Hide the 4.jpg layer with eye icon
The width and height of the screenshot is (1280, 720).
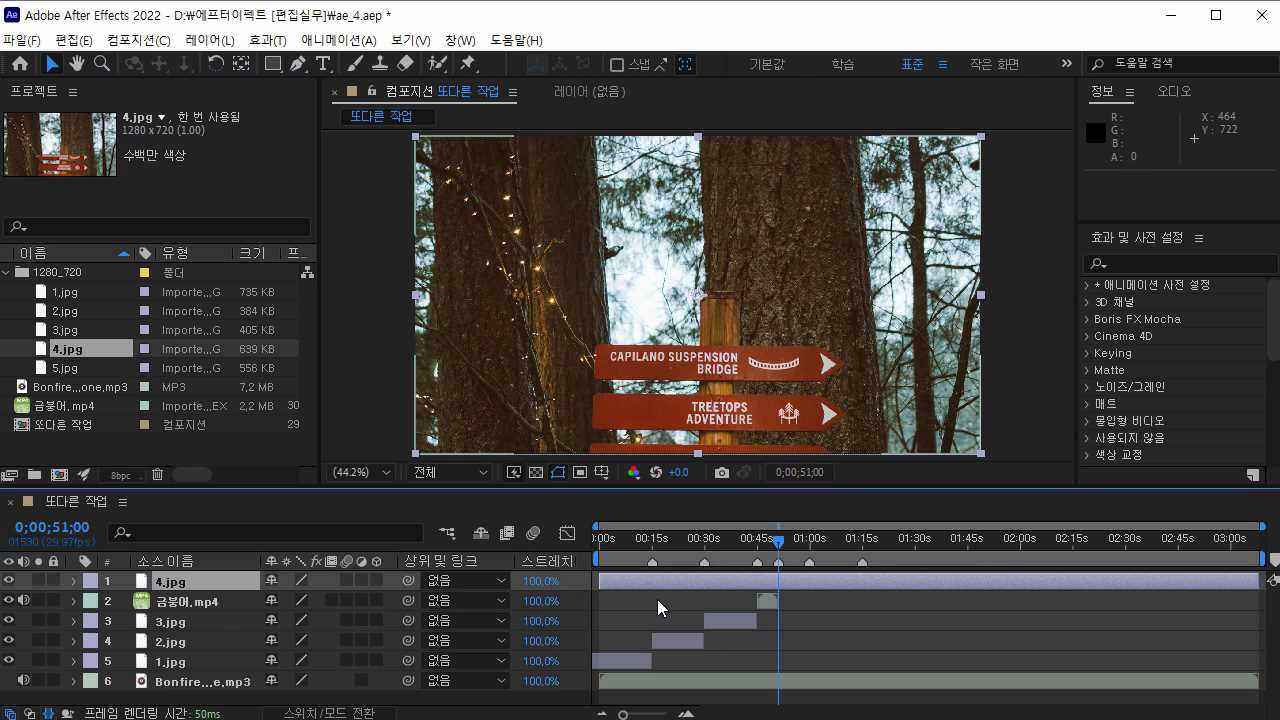point(9,581)
